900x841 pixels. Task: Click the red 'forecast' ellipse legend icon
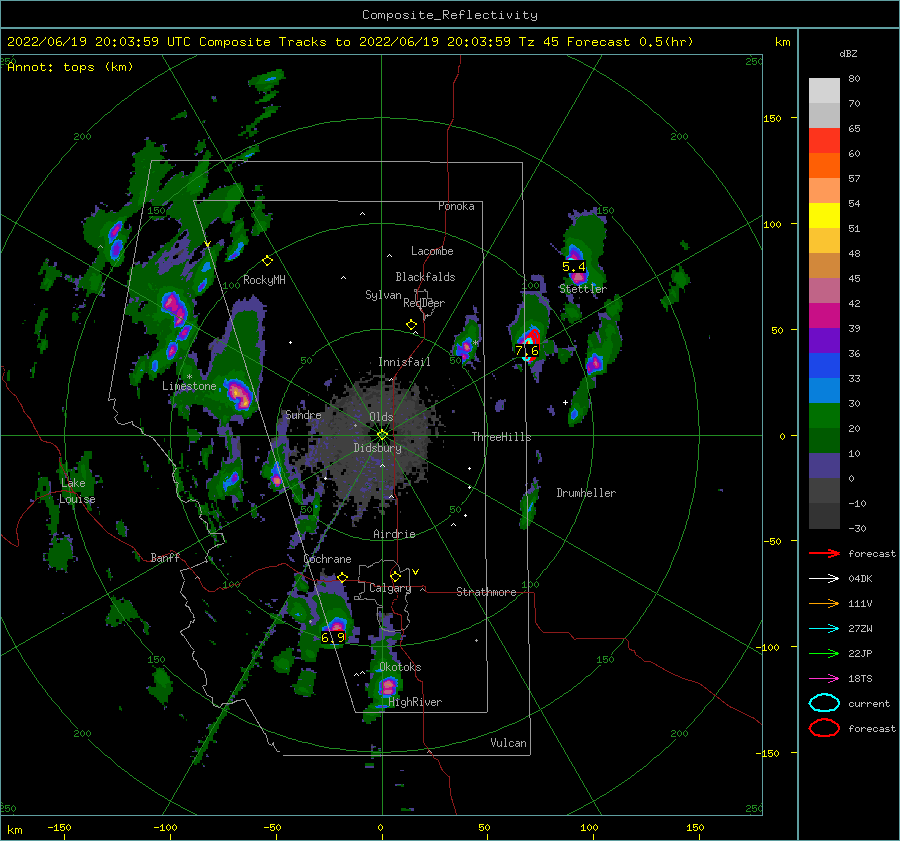click(824, 728)
